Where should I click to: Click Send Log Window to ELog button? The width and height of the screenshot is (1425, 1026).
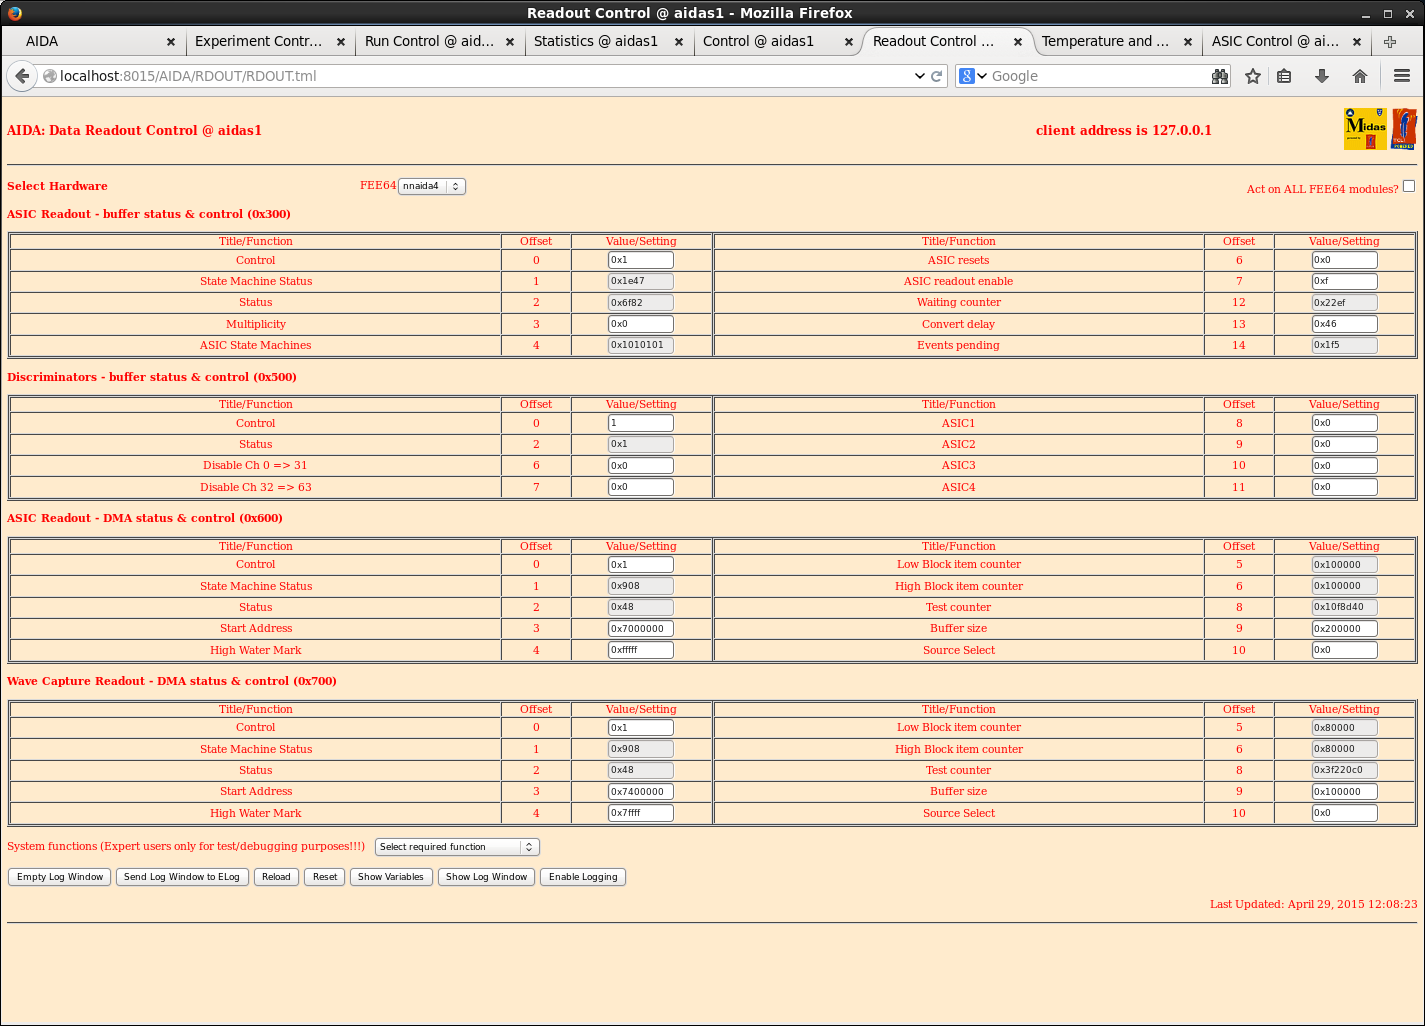pos(182,877)
